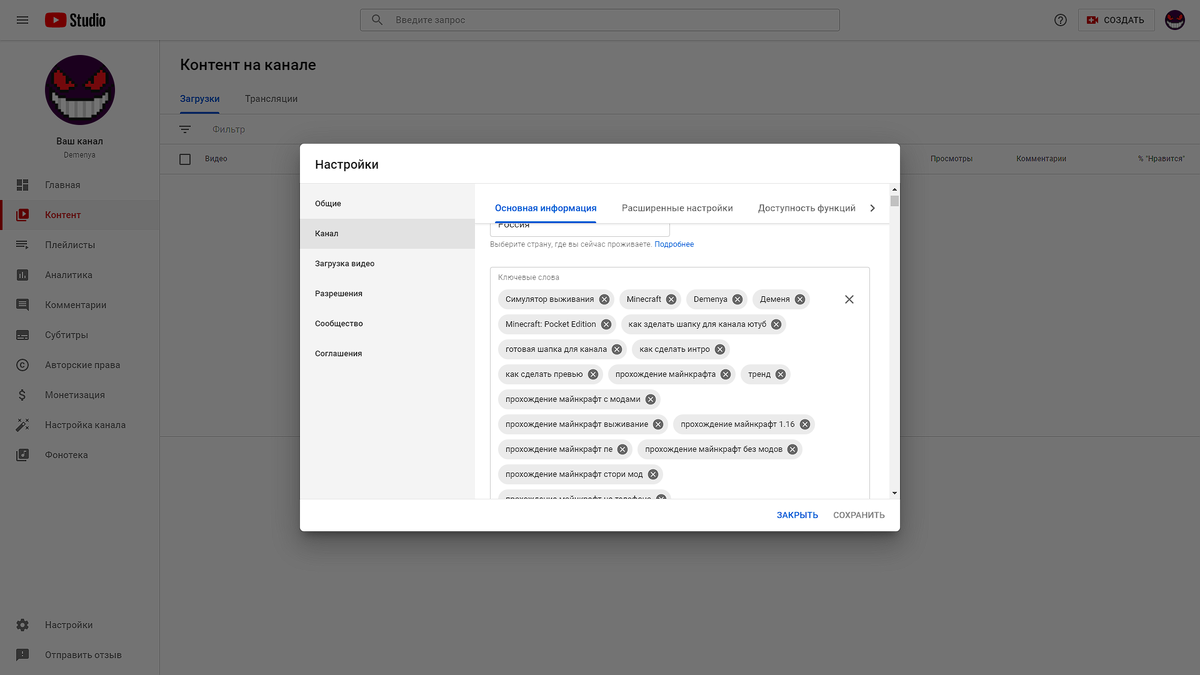
Task: Clear all keywords with the large X
Action: pos(849,299)
